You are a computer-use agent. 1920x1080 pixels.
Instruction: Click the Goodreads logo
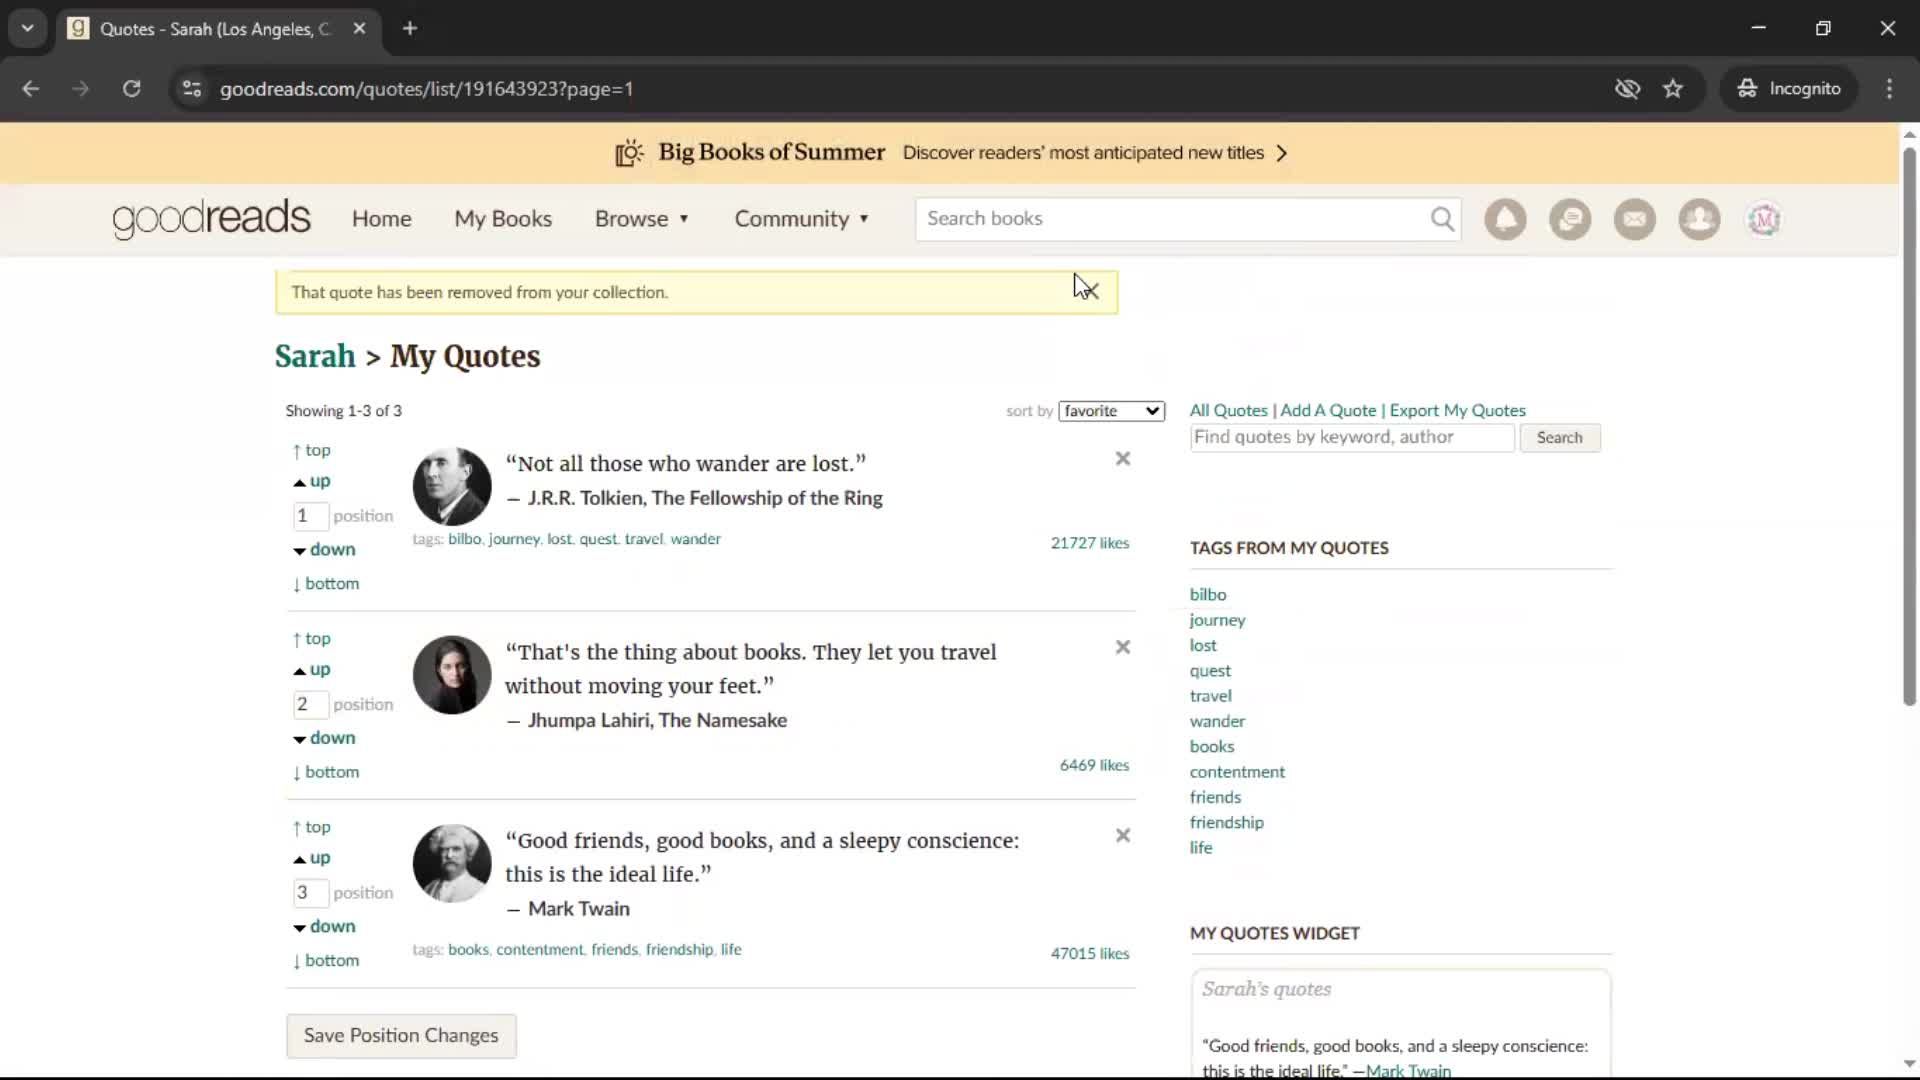pos(212,219)
